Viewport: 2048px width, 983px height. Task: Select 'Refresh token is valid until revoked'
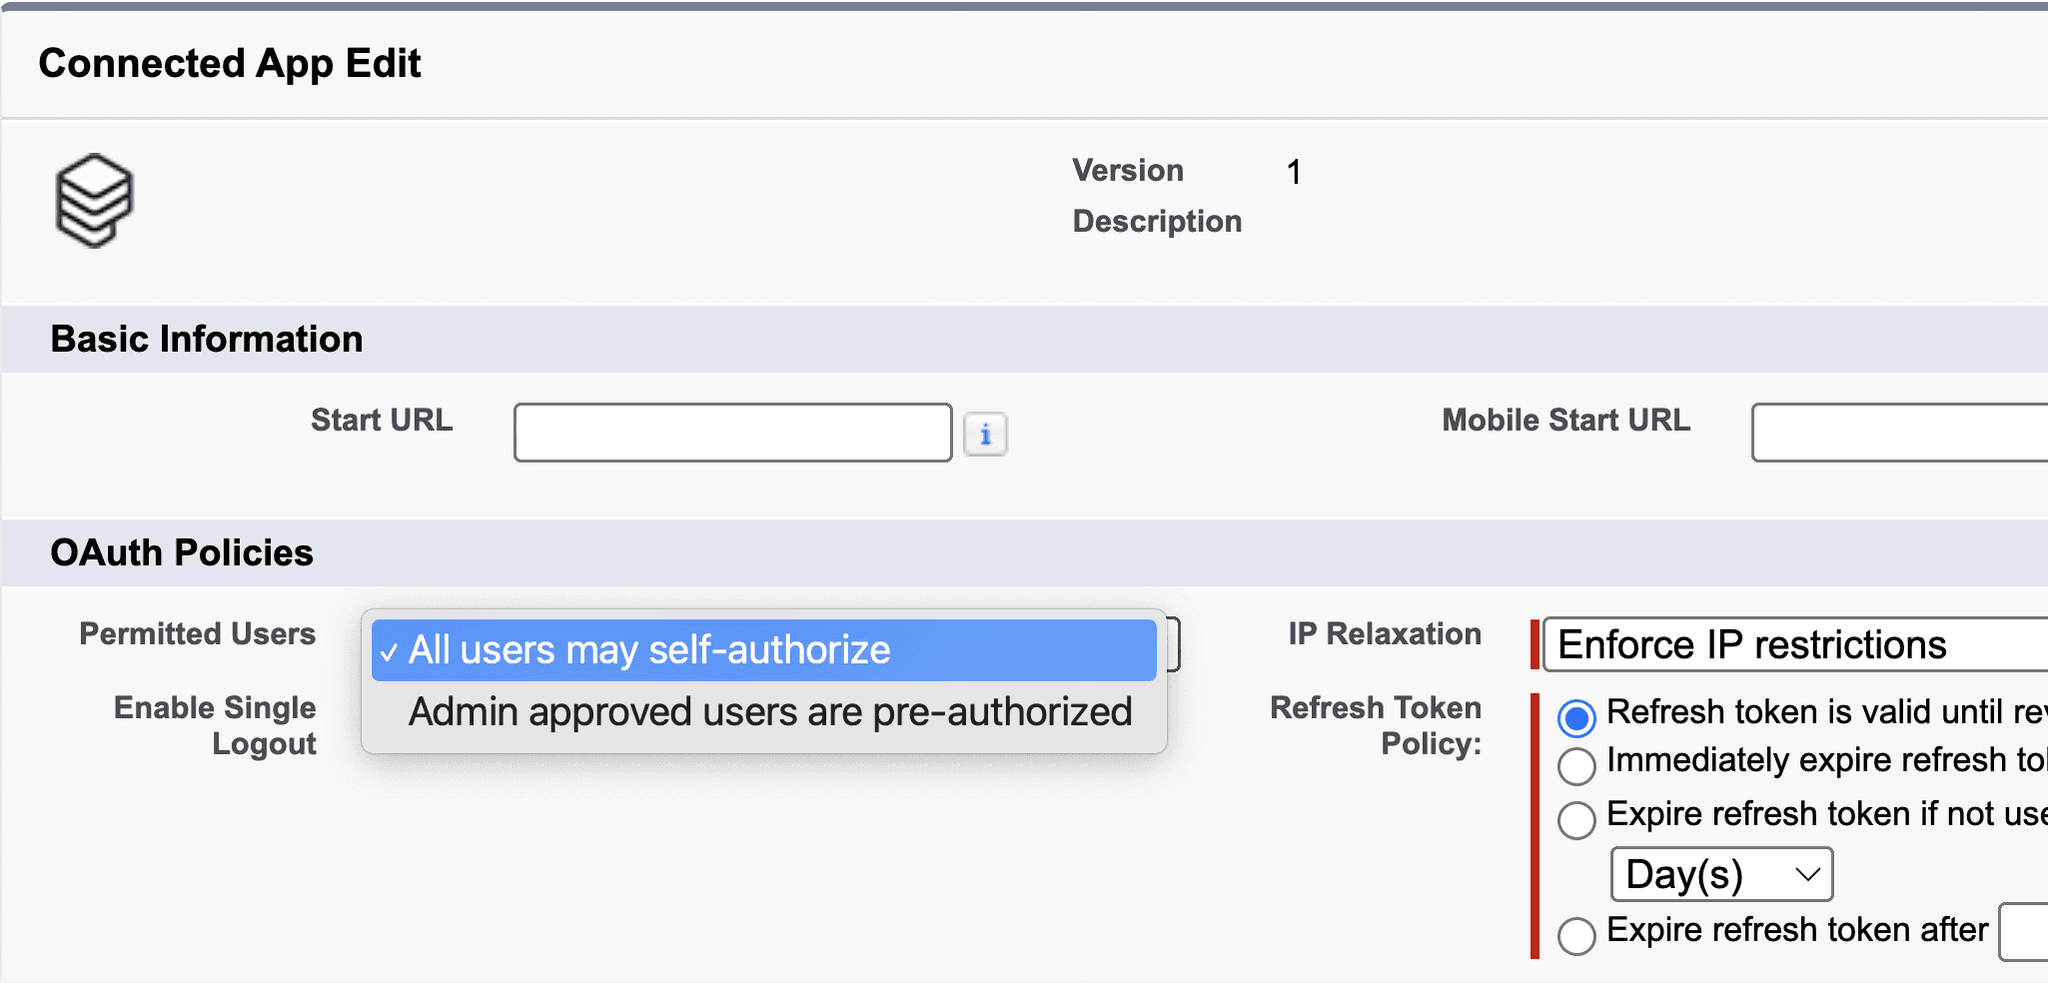pyautogui.click(x=1577, y=717)
